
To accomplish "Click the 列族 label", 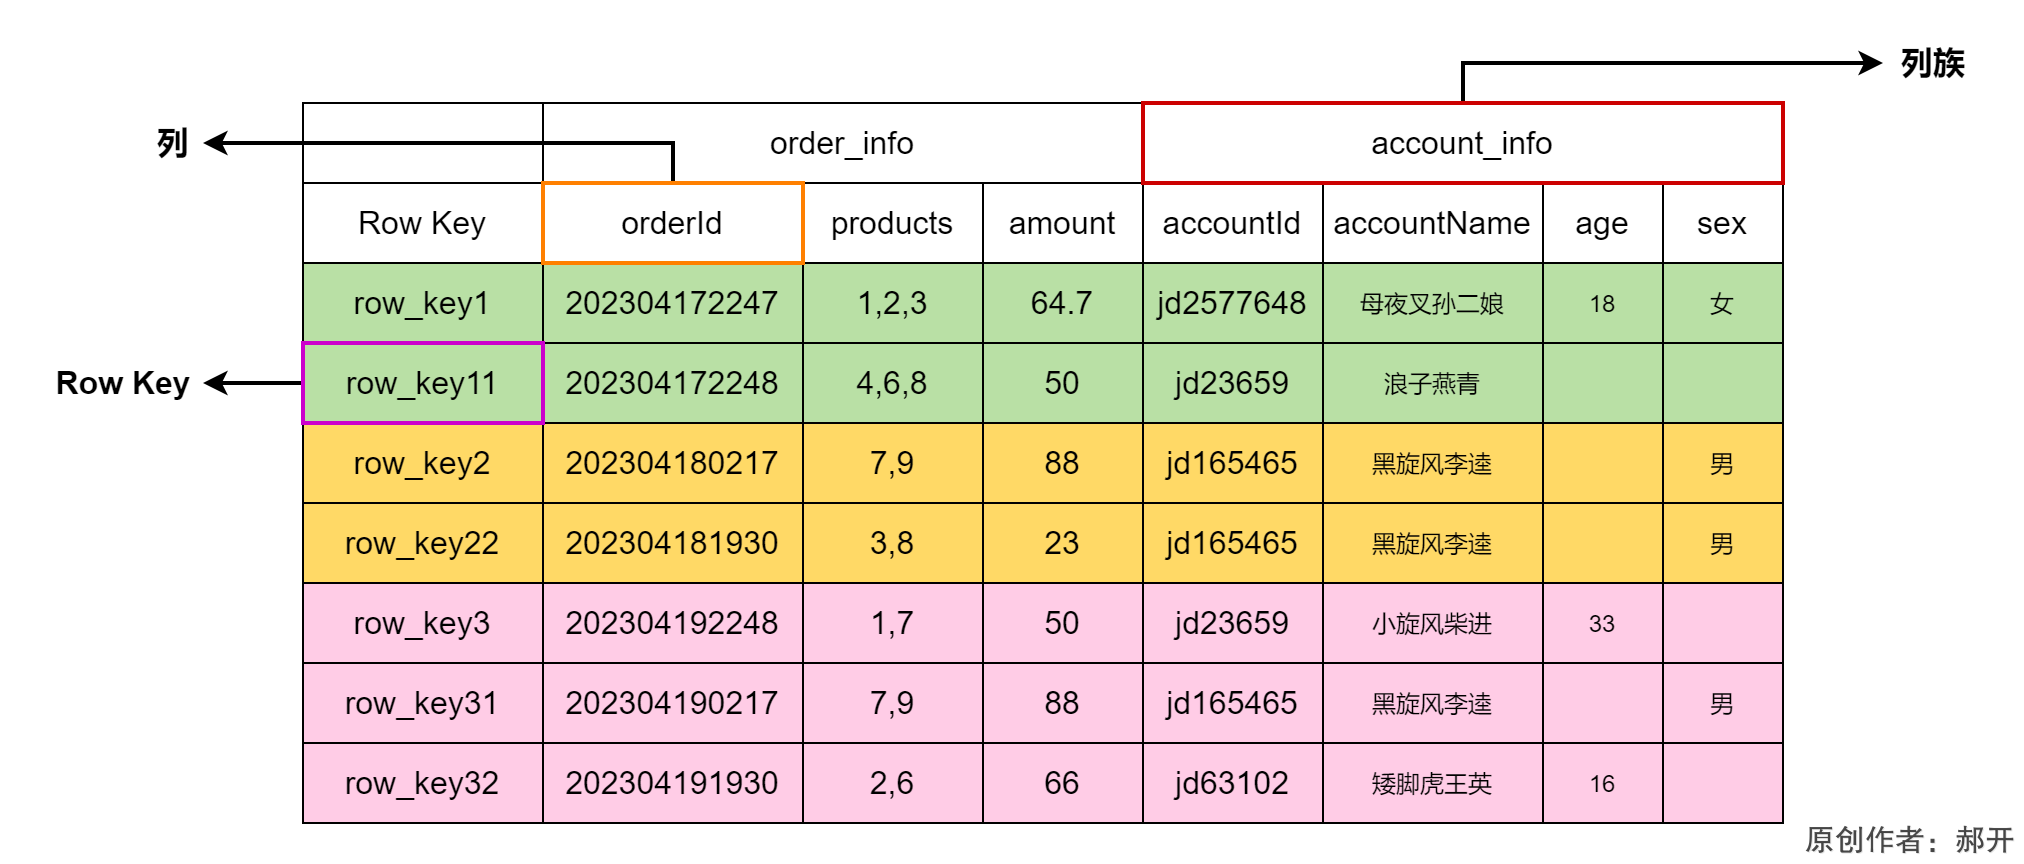I will (x=1932, y=63).
